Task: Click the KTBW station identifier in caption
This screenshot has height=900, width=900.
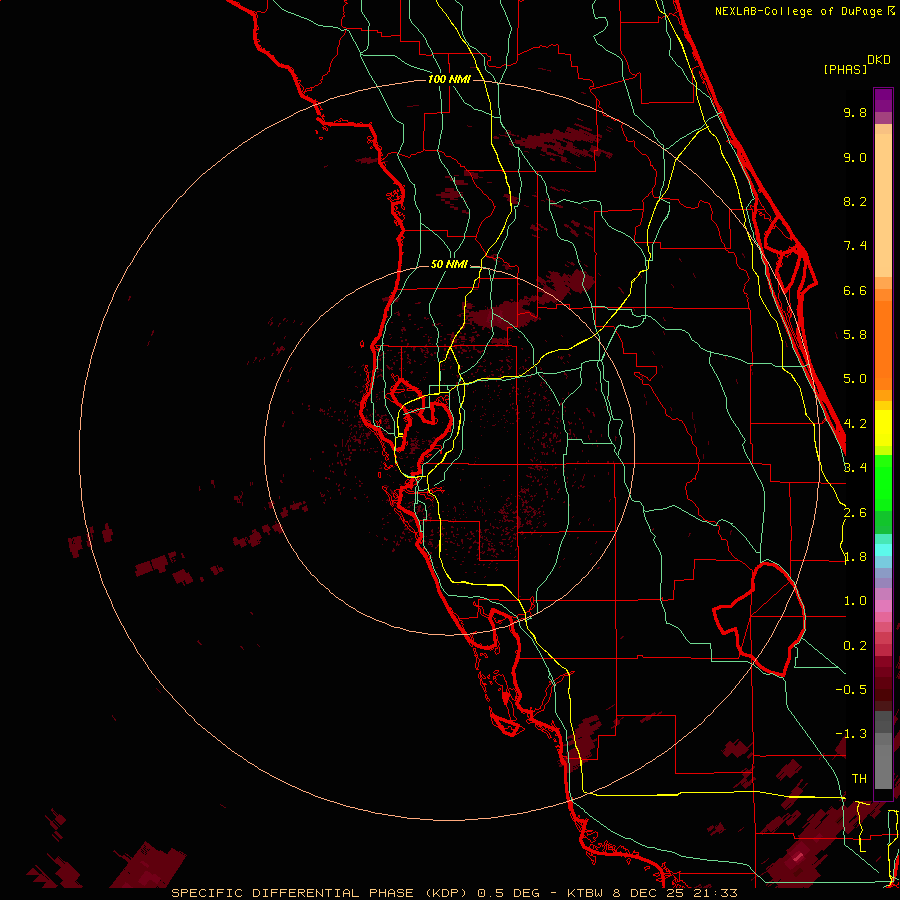Action: click(x=587, y=893)
